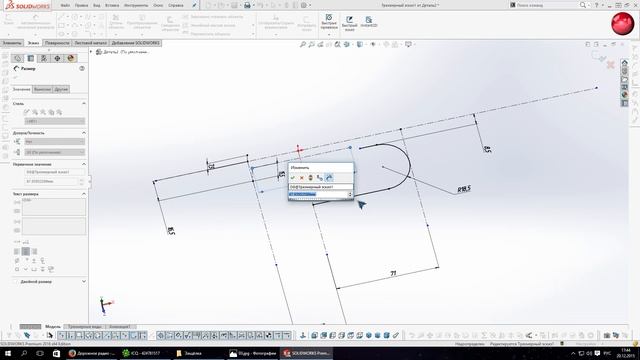The height and width of the screenshot is (360, 640).
Task: Click the Быстрый эскиз rapid sketch button
Action: (349, 23)
